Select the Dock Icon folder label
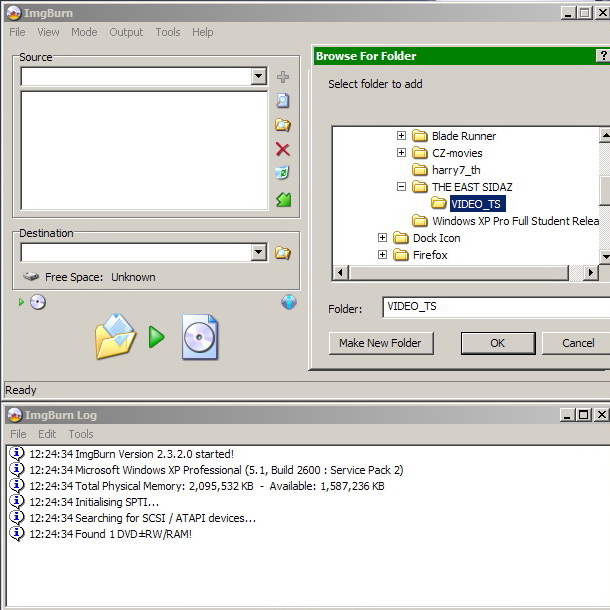Screen dimensions: 610x610 point(436,238)
